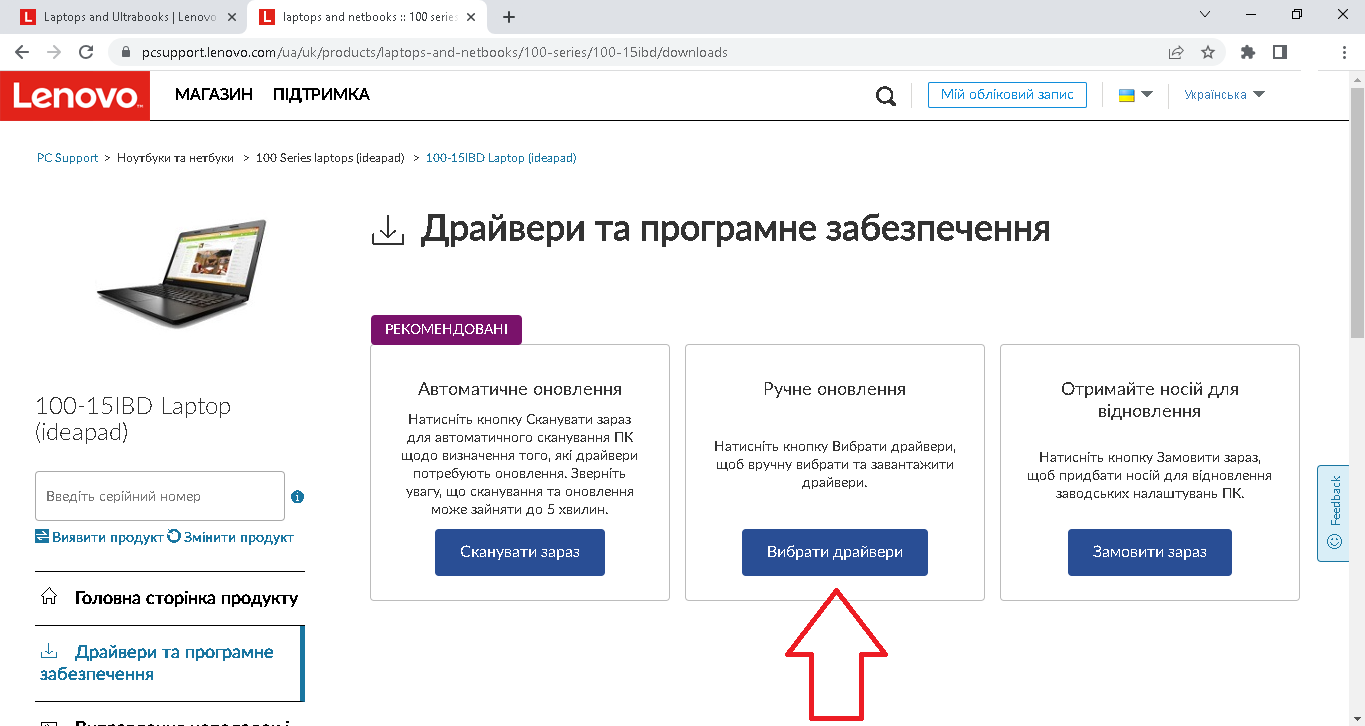Click the Сканувати зараз button
The height and width of the screenshot is (726, 1365).
point(520,552)
